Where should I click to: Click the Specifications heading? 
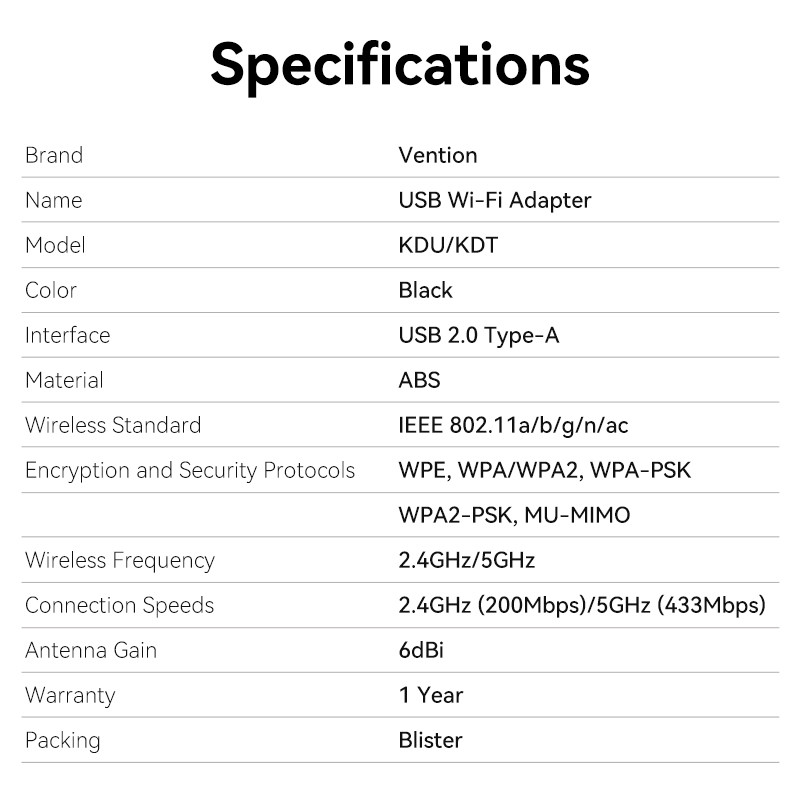400,63
